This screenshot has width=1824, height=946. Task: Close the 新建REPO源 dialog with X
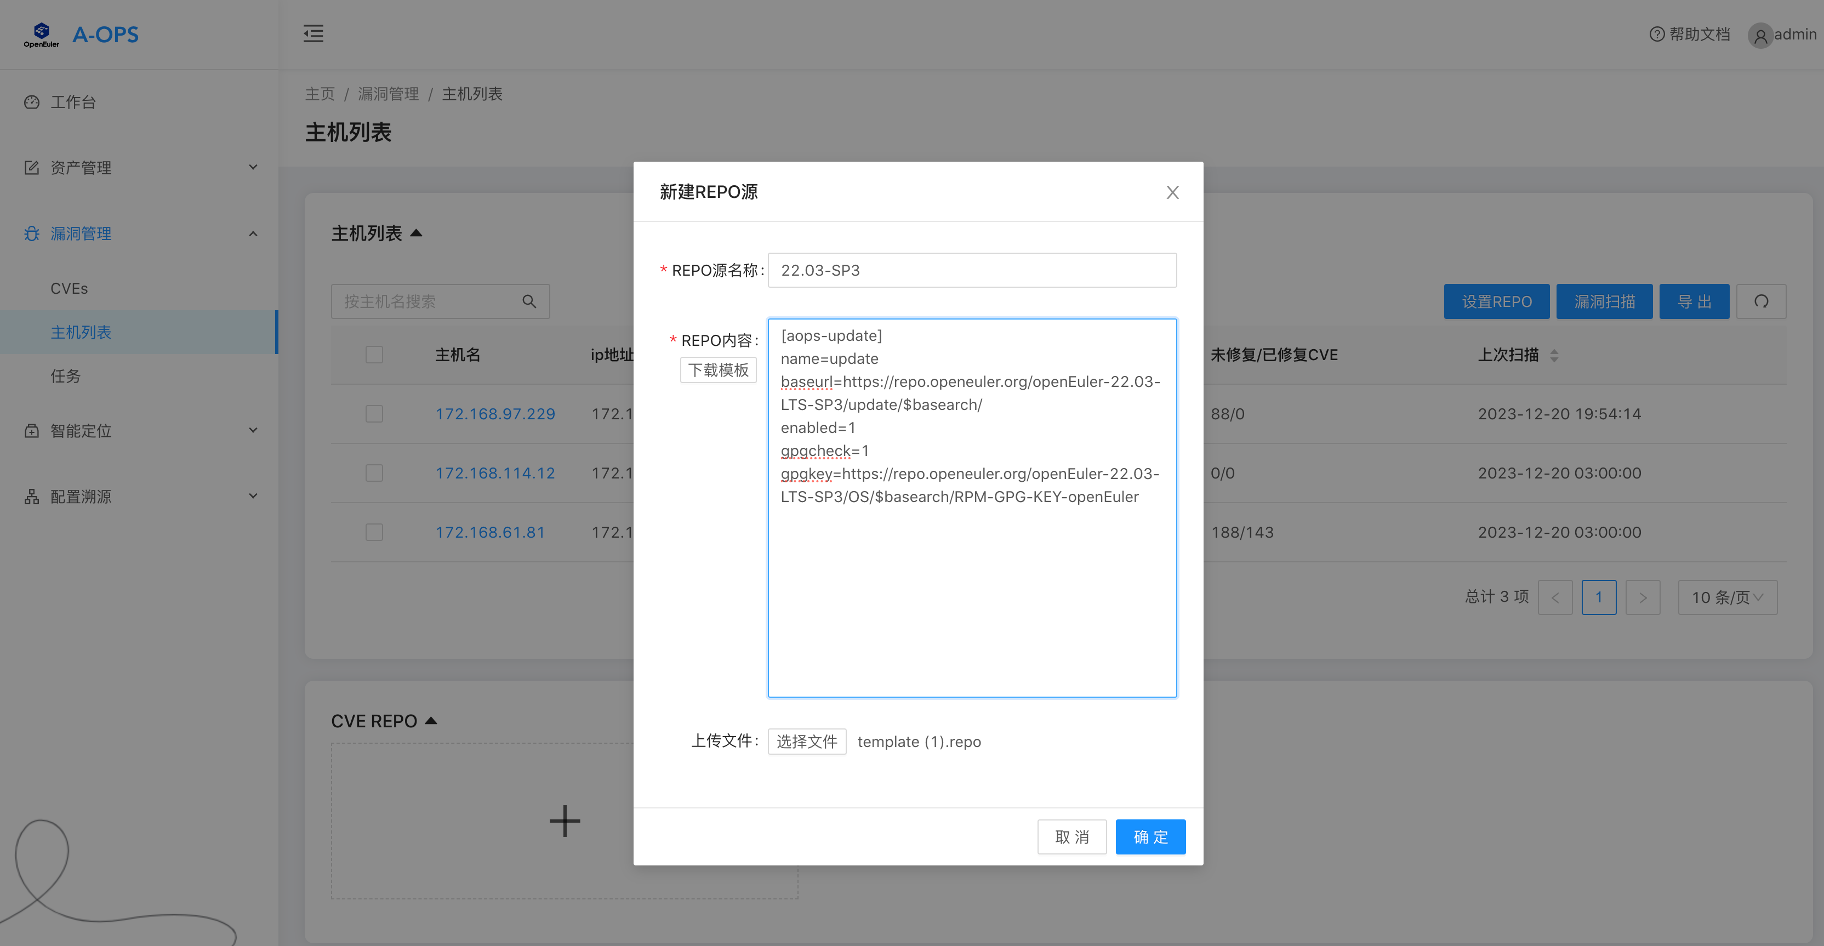pos(1172,192)
